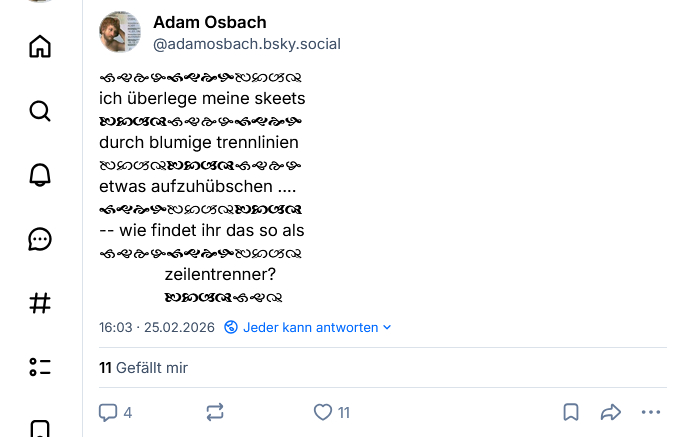Click the post timestamp 16:03 · 25.02.2026
This screenshot has height=437, width=676.
(157, 327)
